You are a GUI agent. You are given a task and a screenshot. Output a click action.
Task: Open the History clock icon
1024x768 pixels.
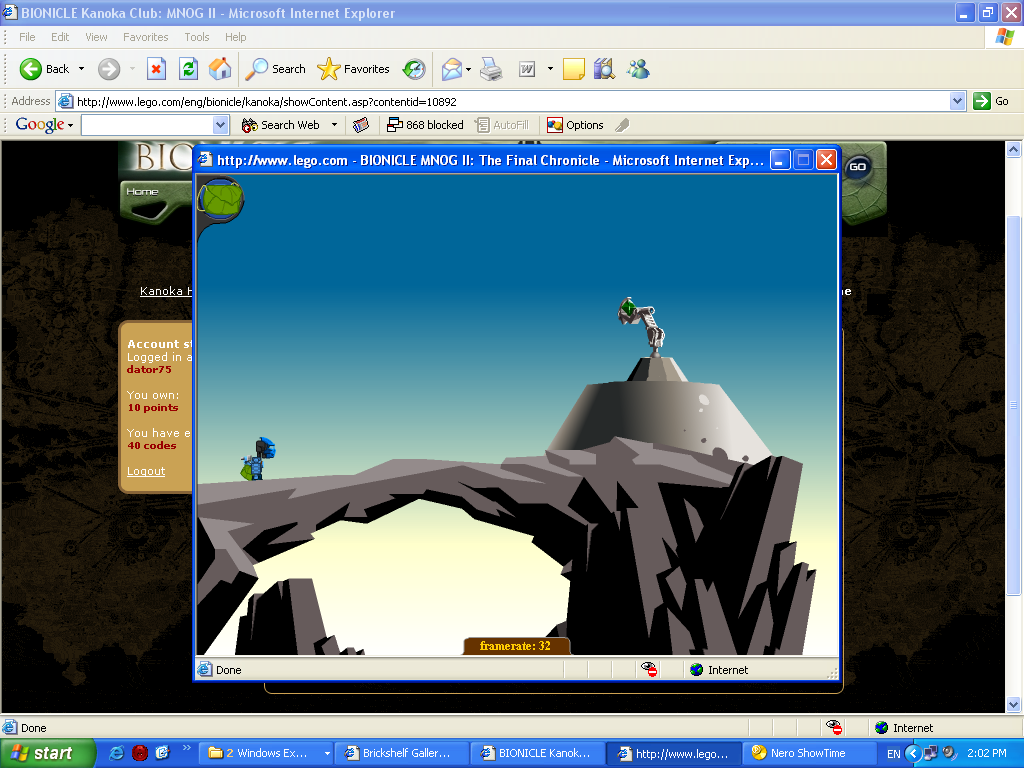click(414, 69)
